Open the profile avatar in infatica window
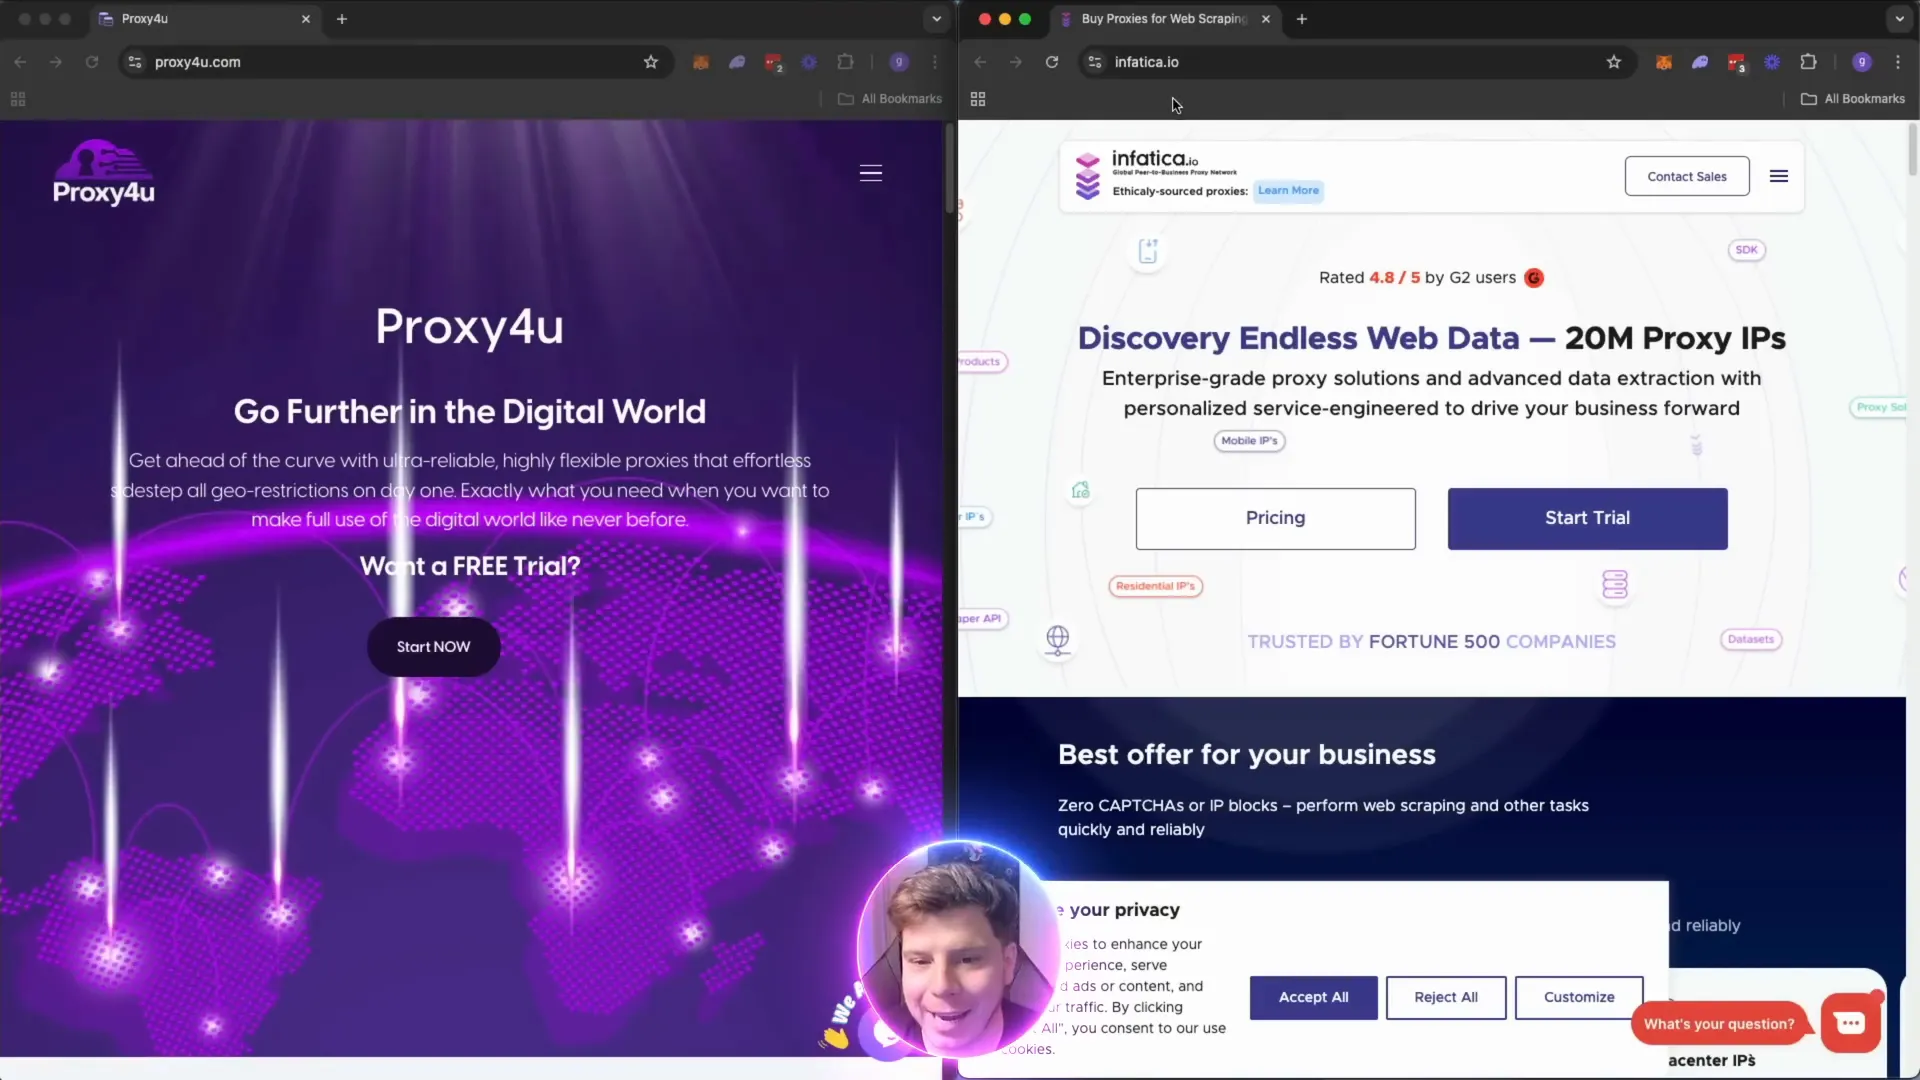The image size is (1920, 1080). click(x=1862, y=62)
